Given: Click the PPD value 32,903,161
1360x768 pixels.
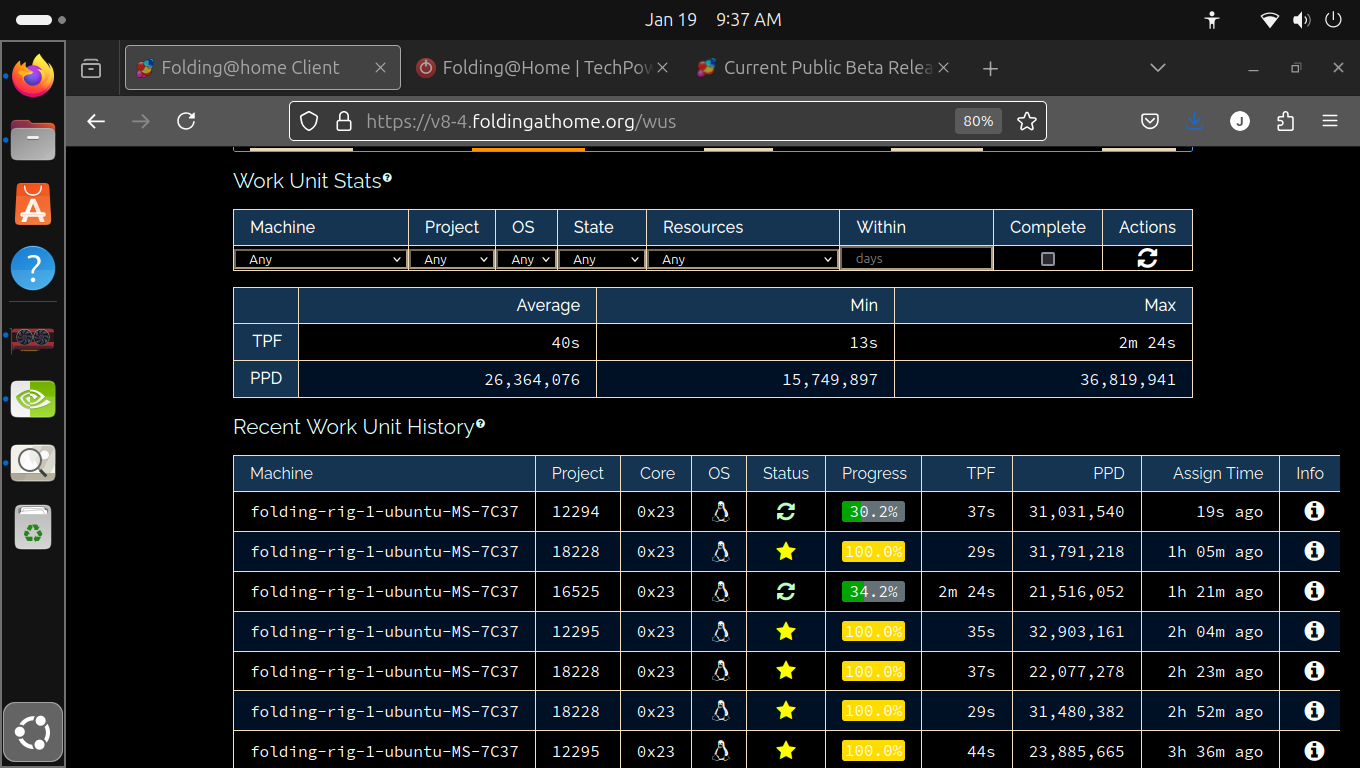Looking at the screenshot, I should coord(1077,631).
